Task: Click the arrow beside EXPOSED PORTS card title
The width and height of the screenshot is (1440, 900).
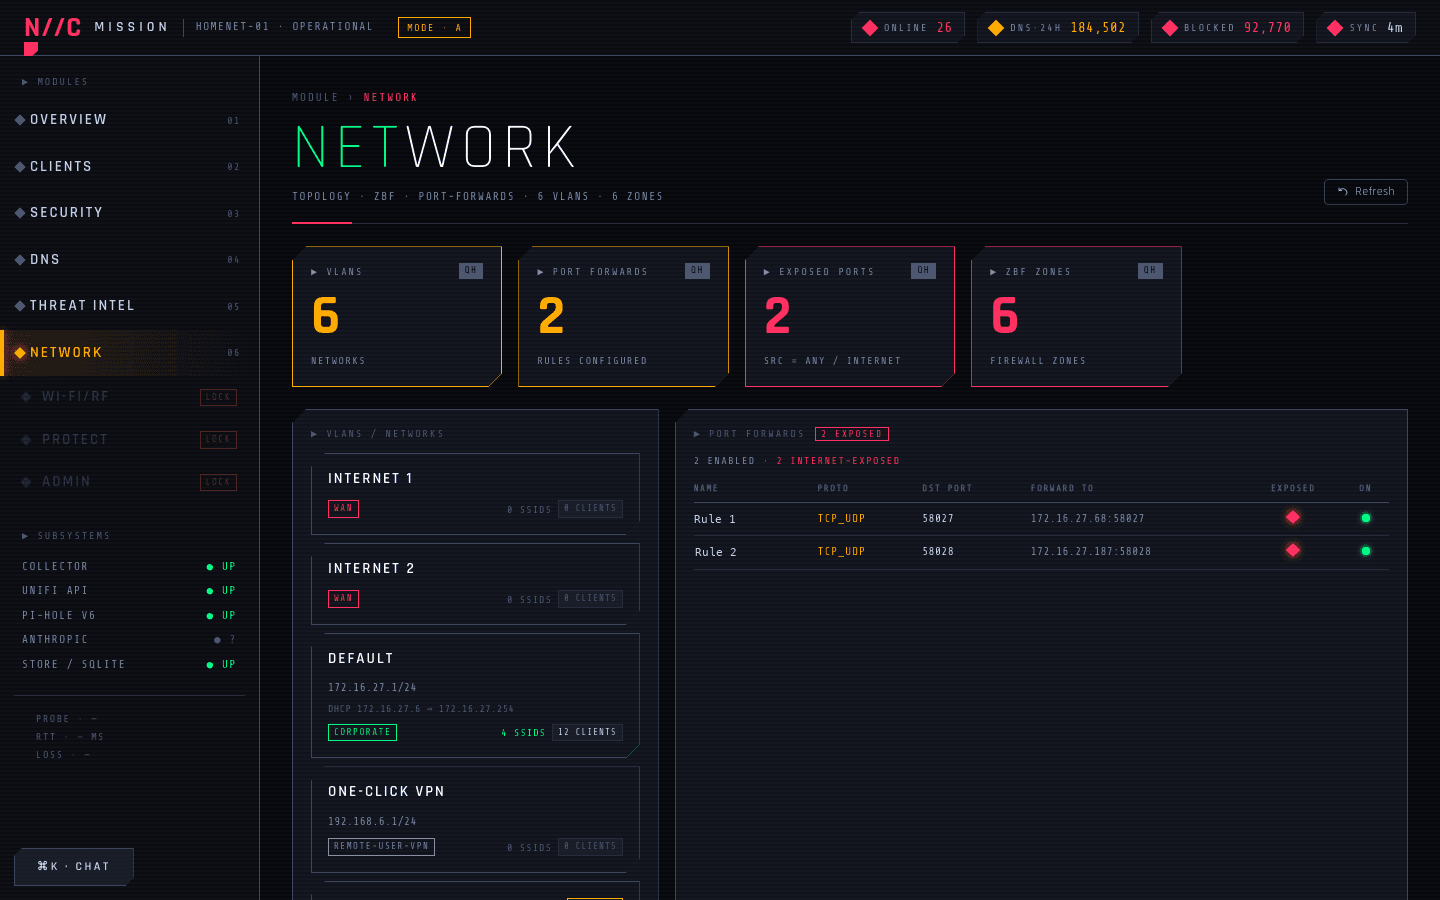Action: pos(767,272)
